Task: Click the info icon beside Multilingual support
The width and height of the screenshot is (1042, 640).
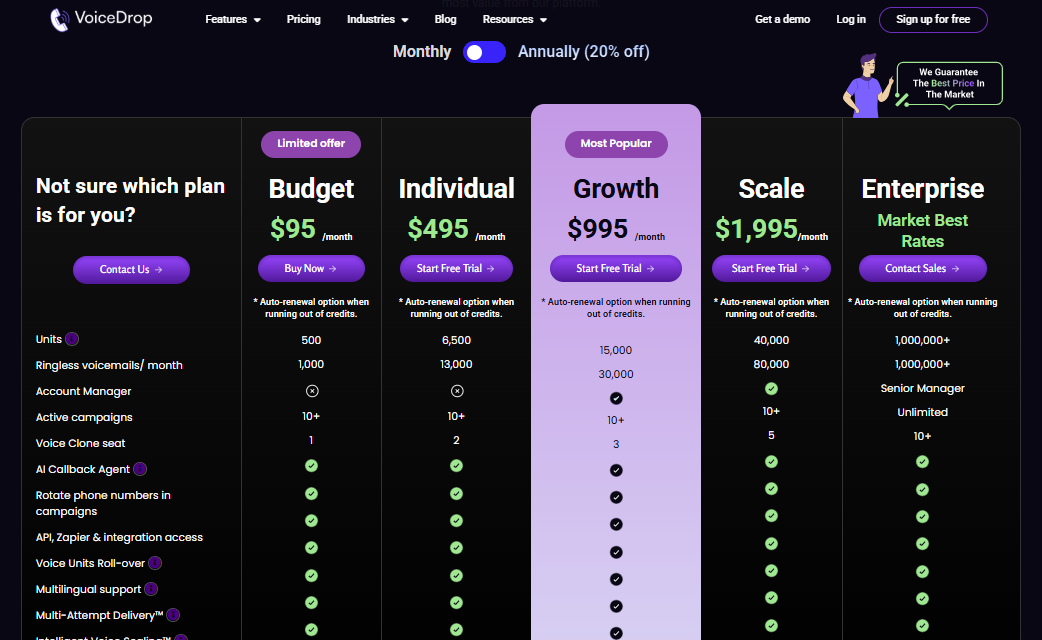Action: tap(151, 589)
